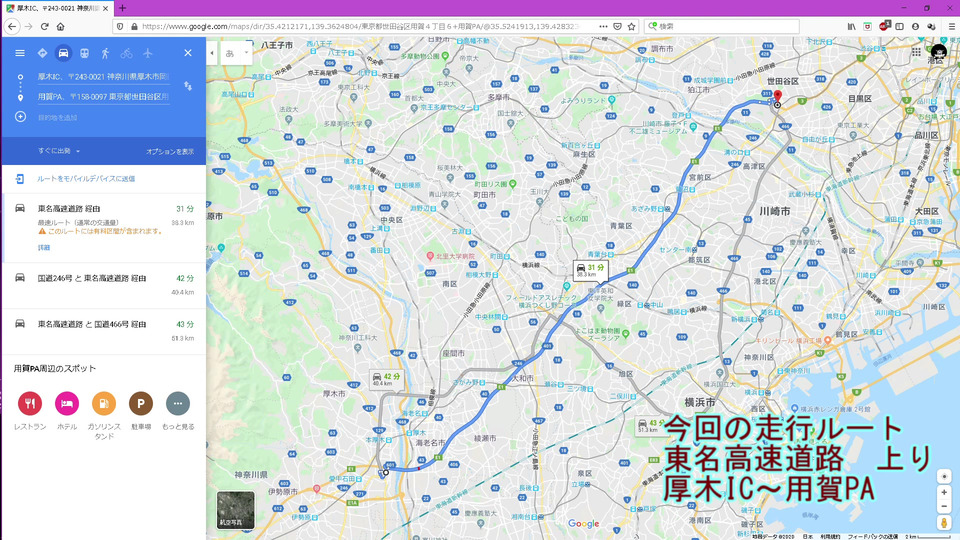960x540 pixels.
Task: Click the 42分 alternate route label on map
Action: click(386, 379)
